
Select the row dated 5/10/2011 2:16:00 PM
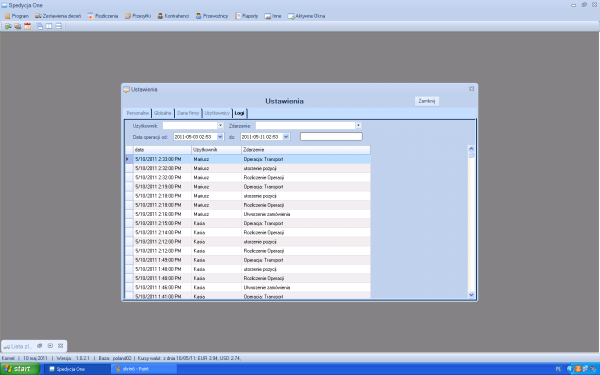point(248,214)
